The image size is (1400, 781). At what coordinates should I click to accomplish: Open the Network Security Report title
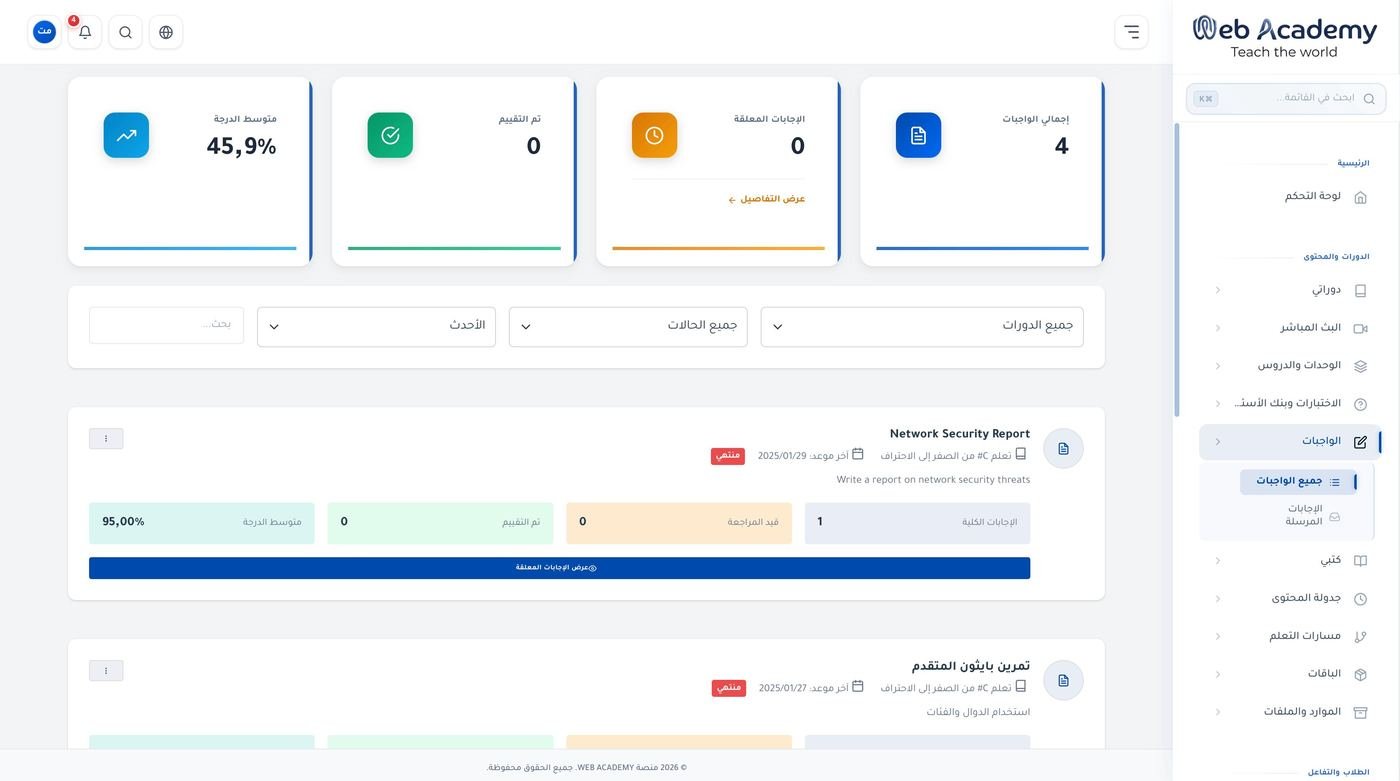point(960,434)
